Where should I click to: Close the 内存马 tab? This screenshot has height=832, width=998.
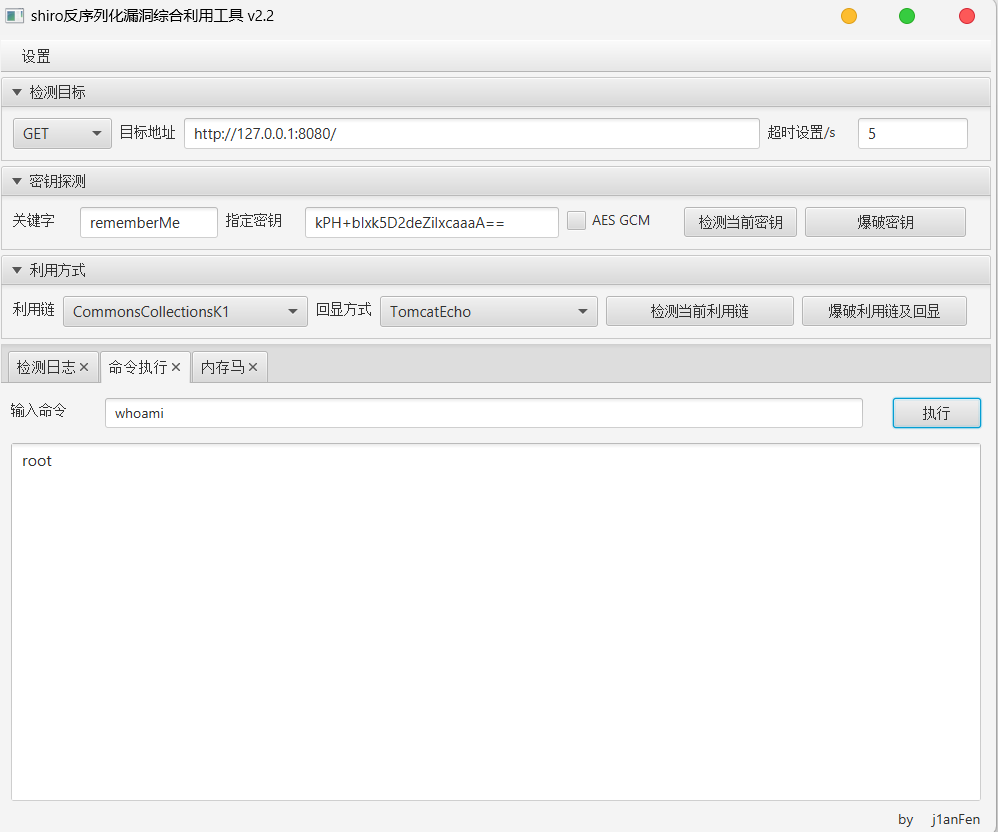click(253, 367)
